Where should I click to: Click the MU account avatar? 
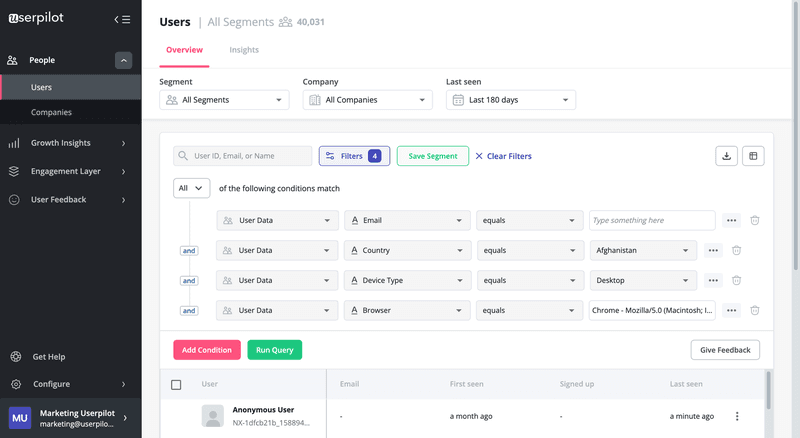tap(20, 418)
